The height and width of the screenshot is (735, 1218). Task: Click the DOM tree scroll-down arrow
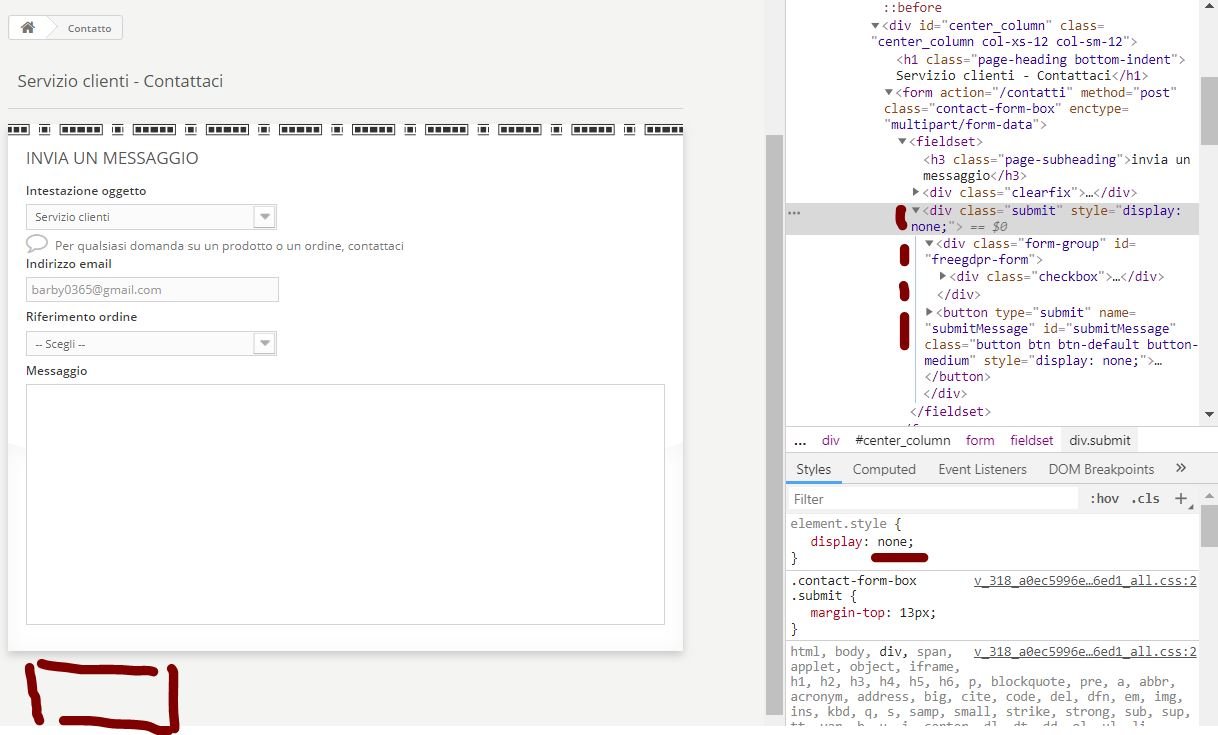coord(1209,414)
